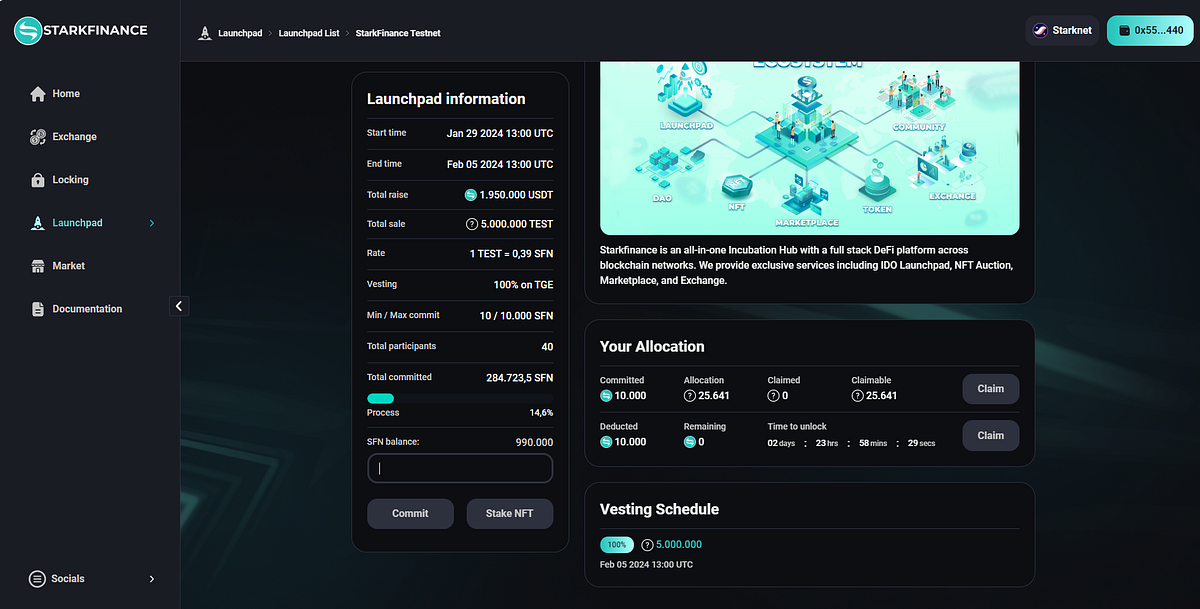Expand the Socials menu chevron
This screenshot has width=1200, height=609.
(151, 578)
